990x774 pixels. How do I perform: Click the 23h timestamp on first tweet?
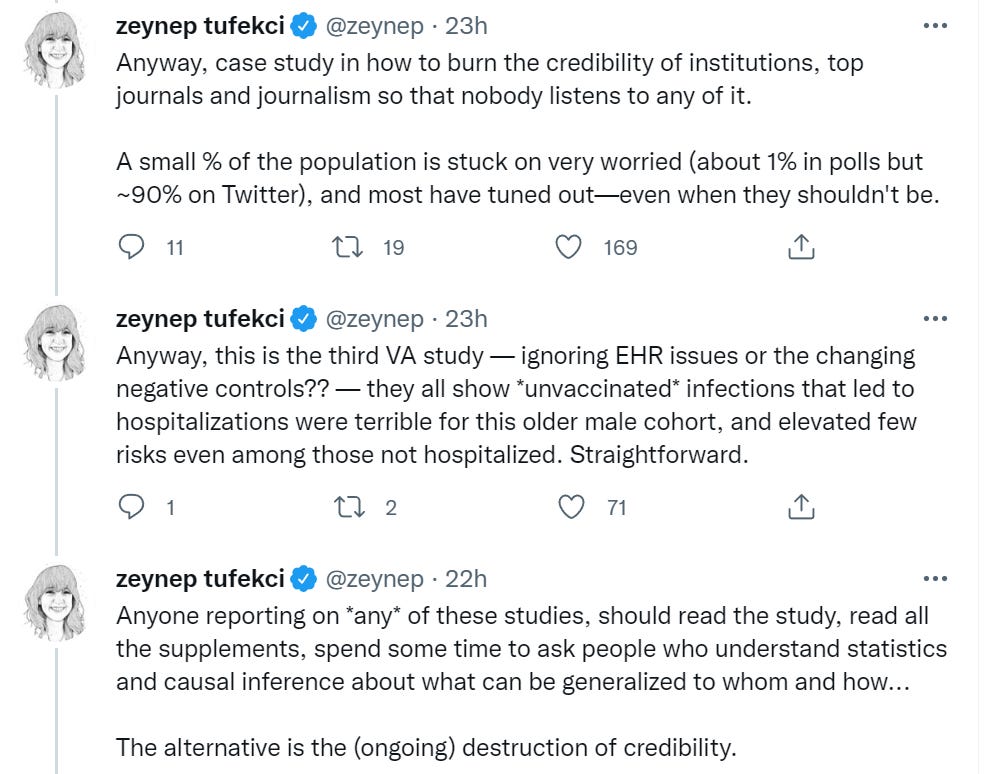[466, 26]
